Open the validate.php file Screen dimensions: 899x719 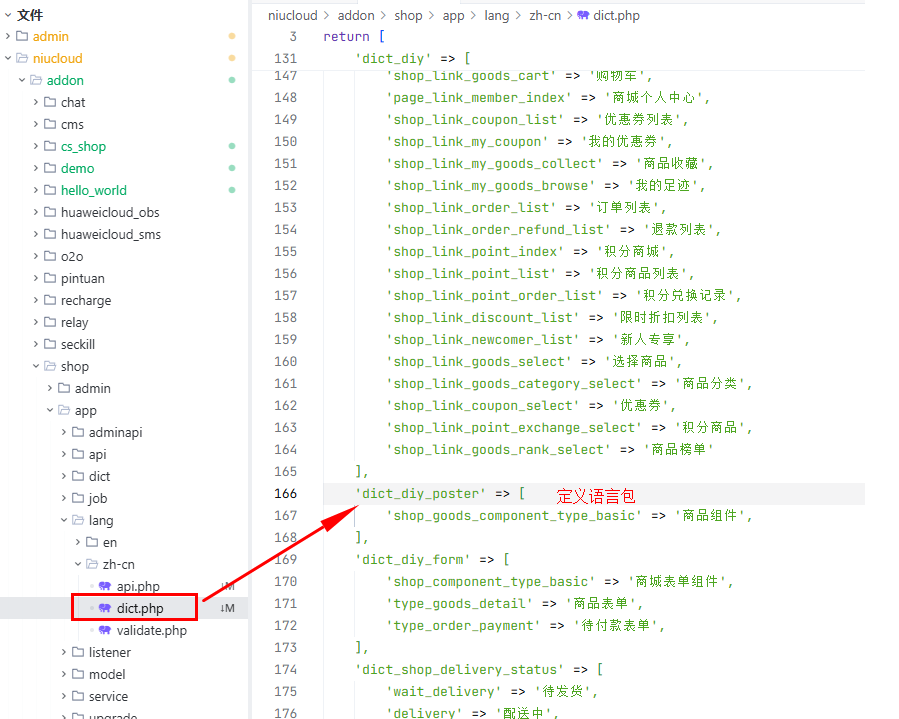(x=151, y=630)
